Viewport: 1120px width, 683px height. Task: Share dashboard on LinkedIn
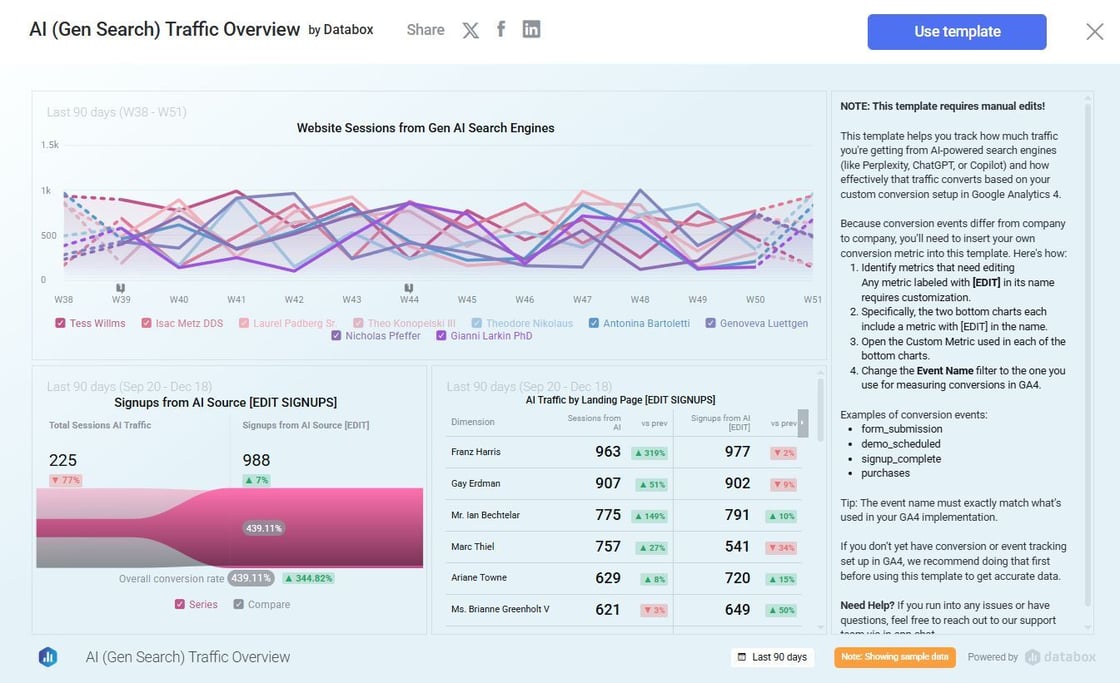point(531,29)
